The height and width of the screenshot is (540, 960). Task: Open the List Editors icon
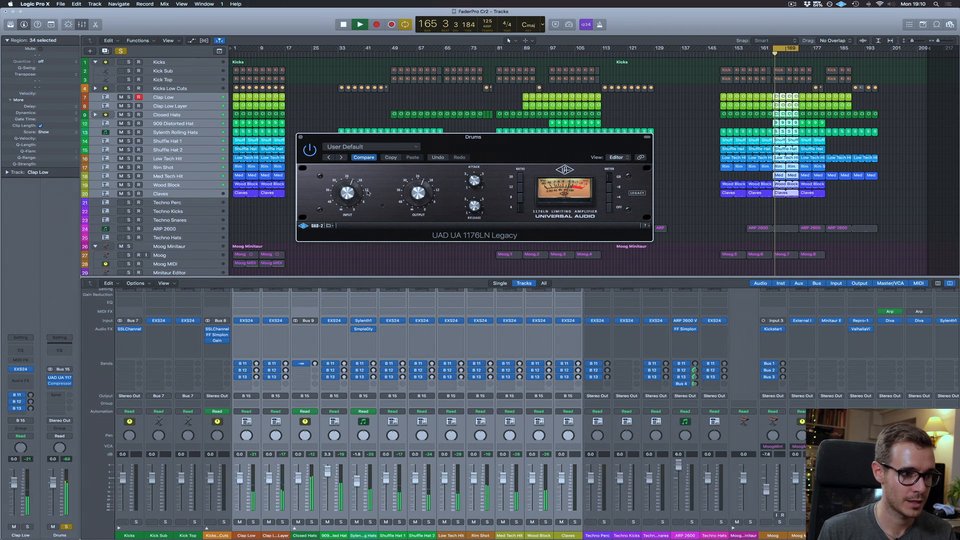tap(909, 24)
